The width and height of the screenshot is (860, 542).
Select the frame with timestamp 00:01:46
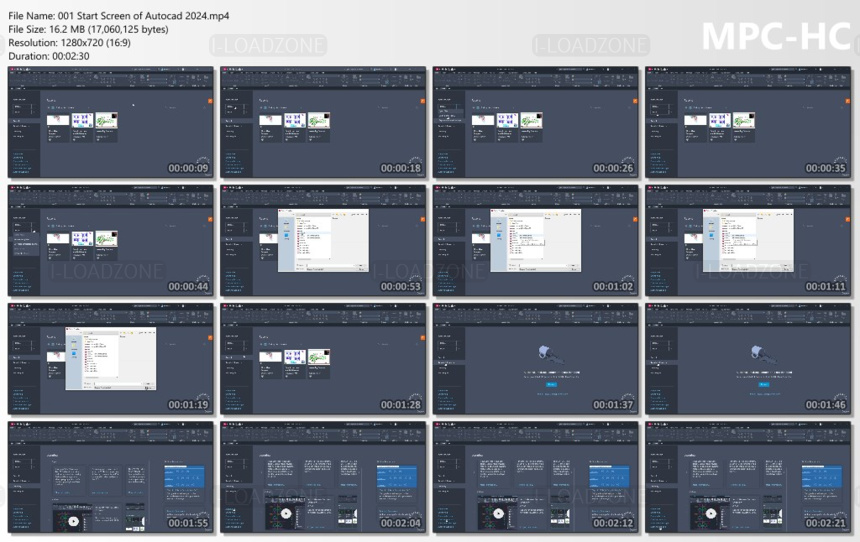749,359
